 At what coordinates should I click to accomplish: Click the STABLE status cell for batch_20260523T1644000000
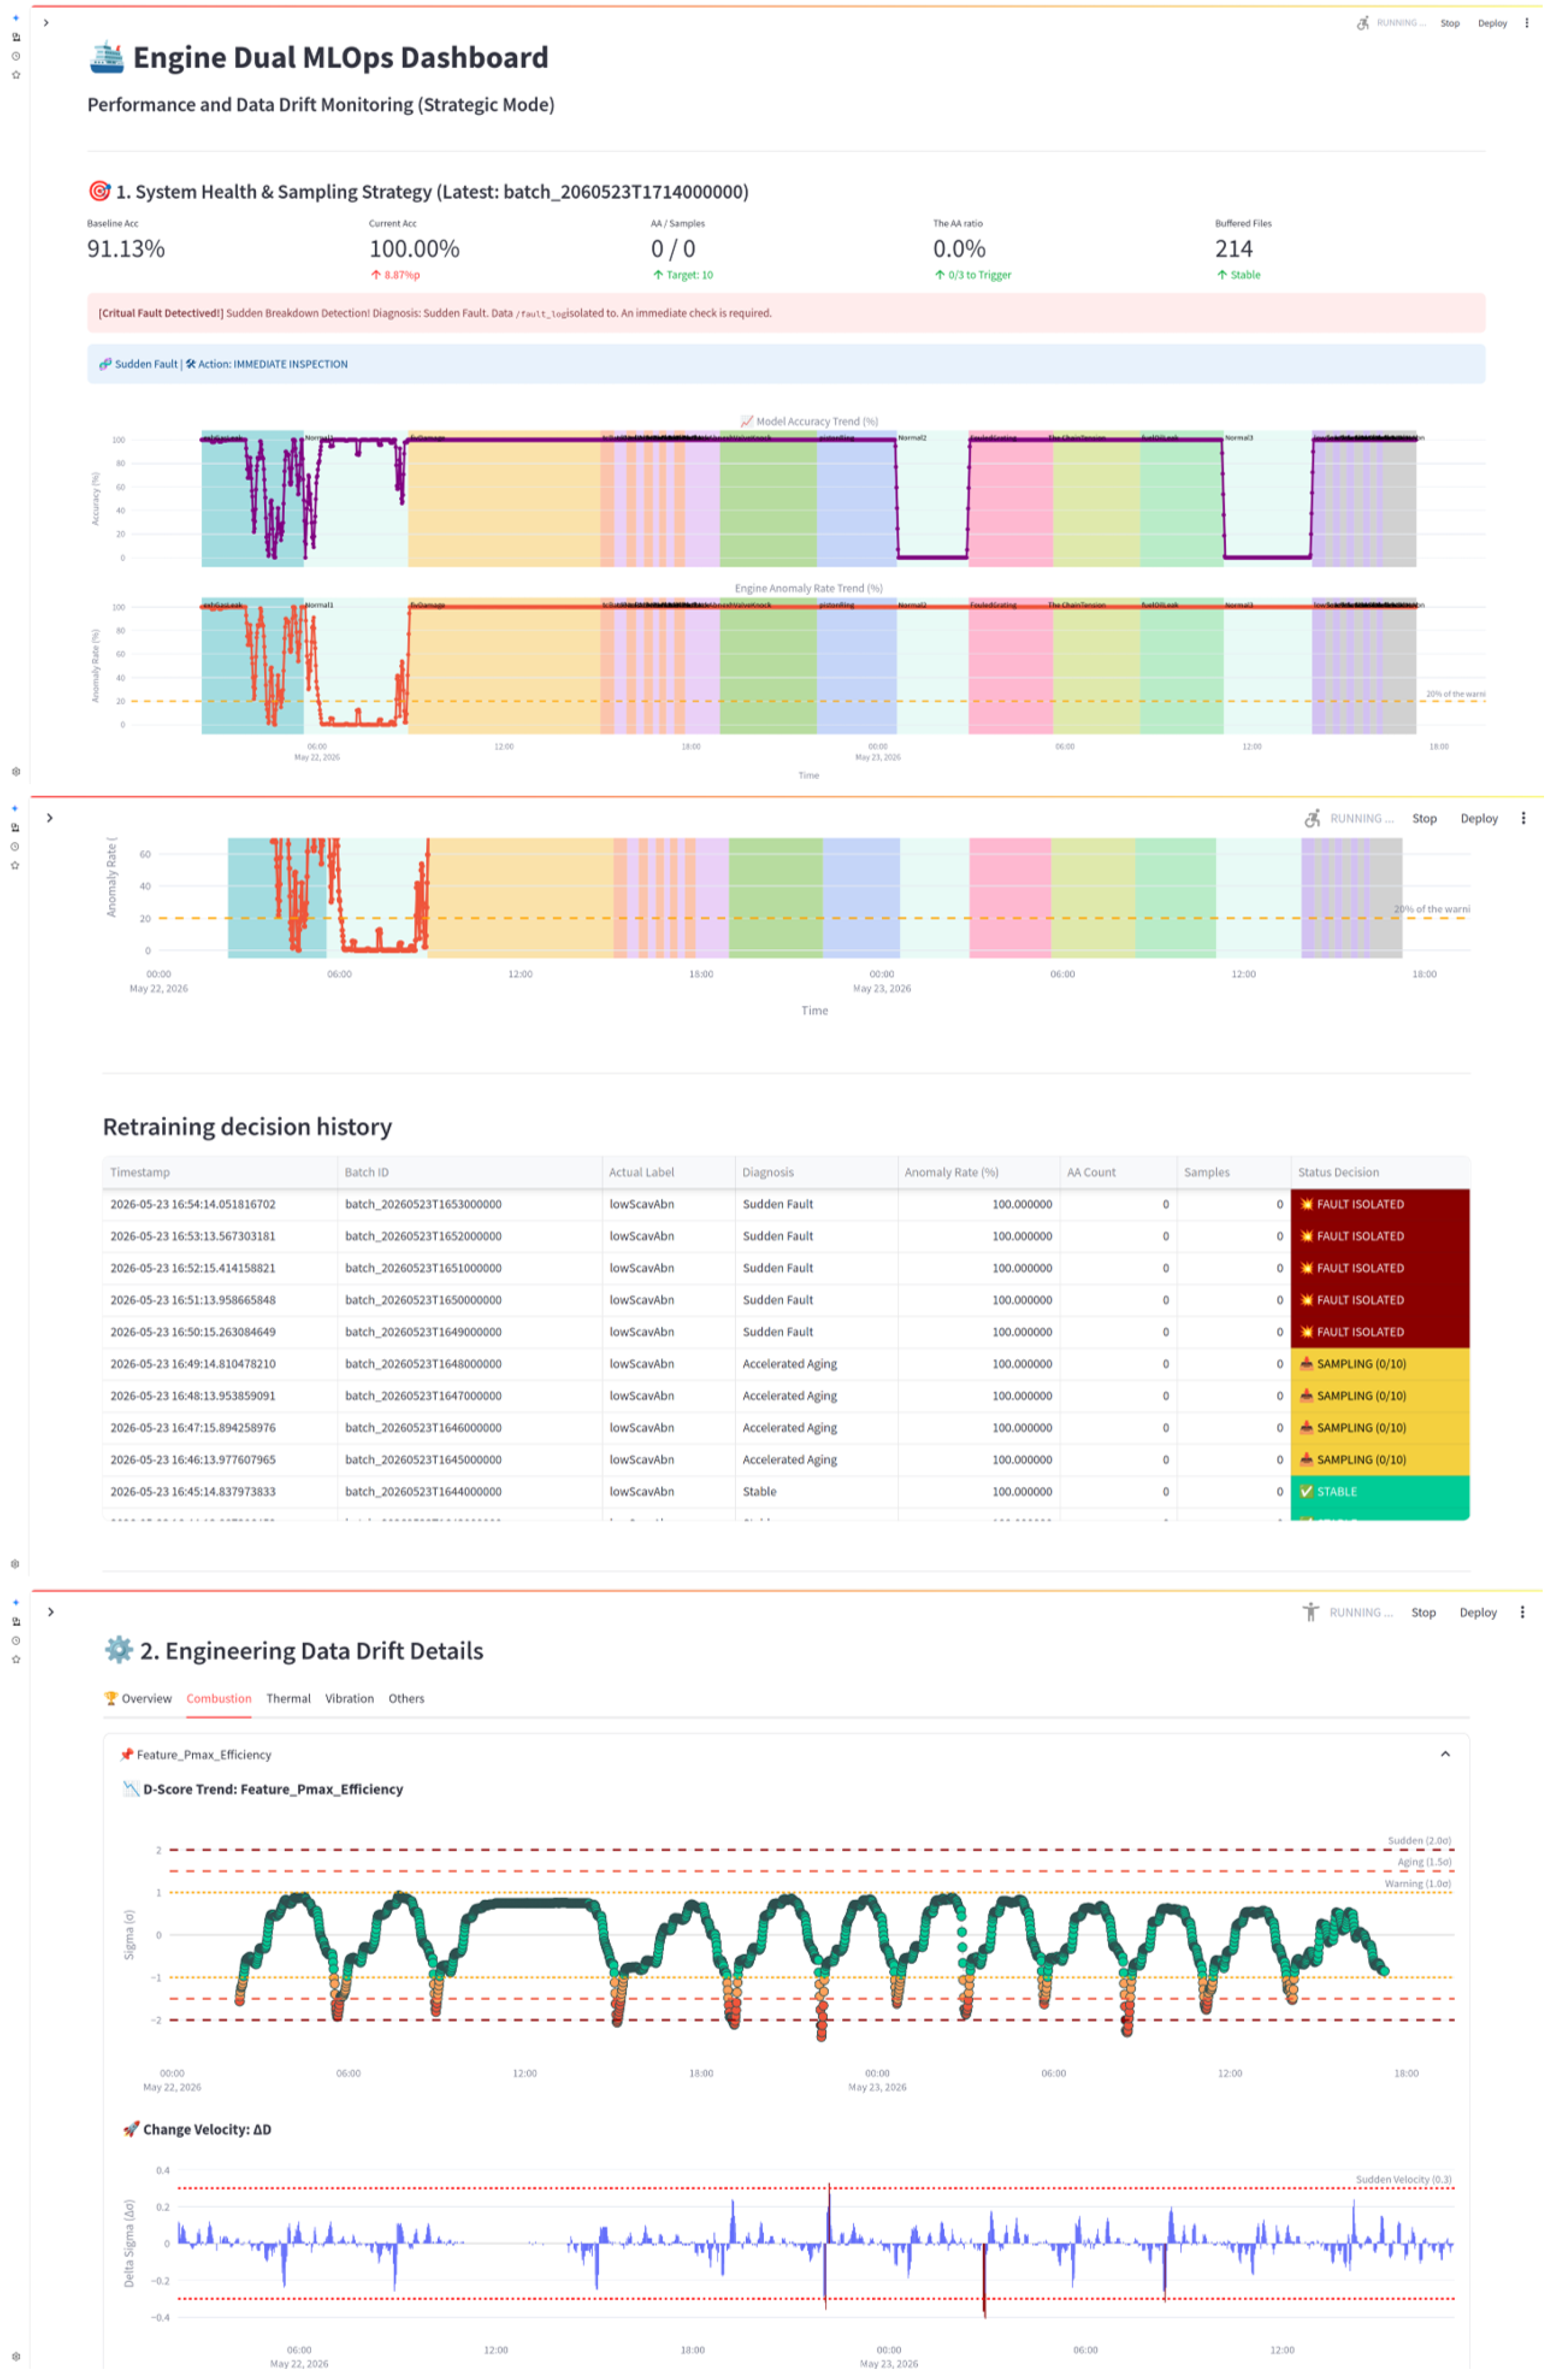click(1381, 1492)
